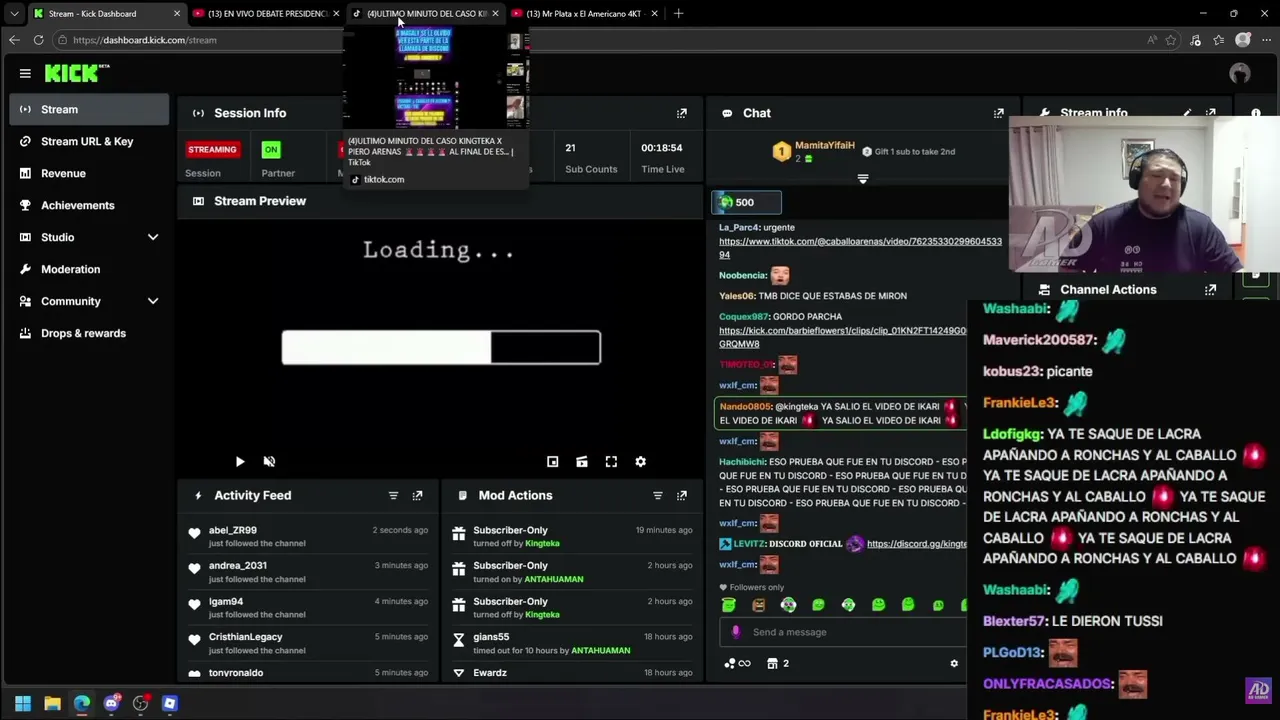Image resolution: width=1280 pixels, height=720 pixels.
Task: Open the Moderation page
Action: [89, 269]
